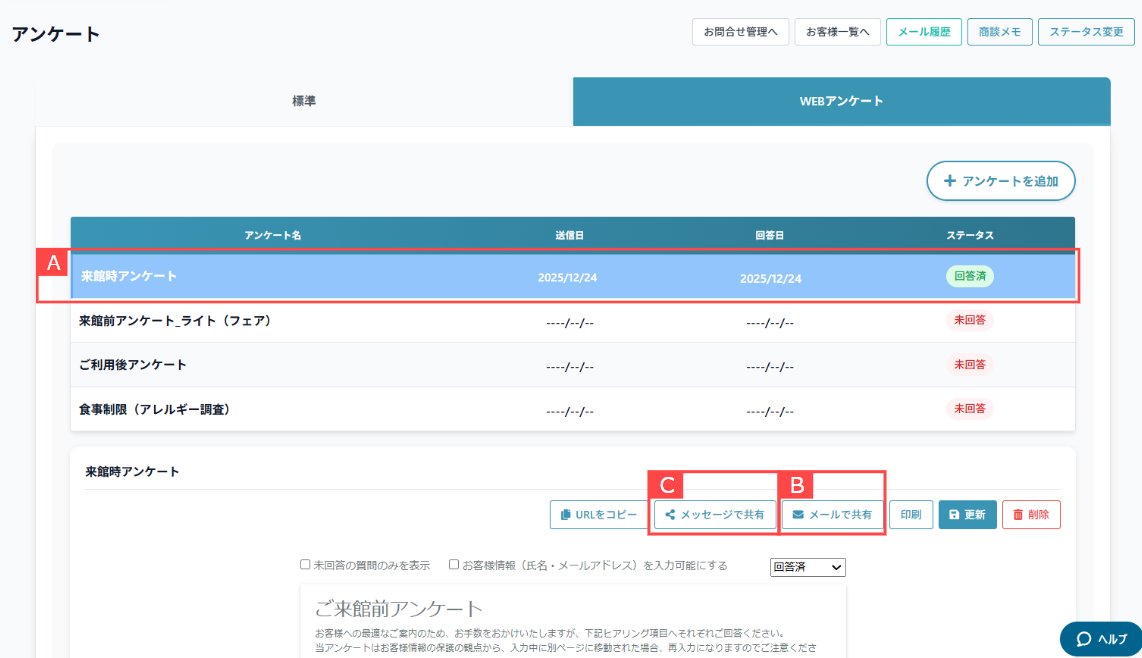The image size is (1142, 658).
Task: Click the plus icon アンケートを追加
Action: [x=1000, y=181]
